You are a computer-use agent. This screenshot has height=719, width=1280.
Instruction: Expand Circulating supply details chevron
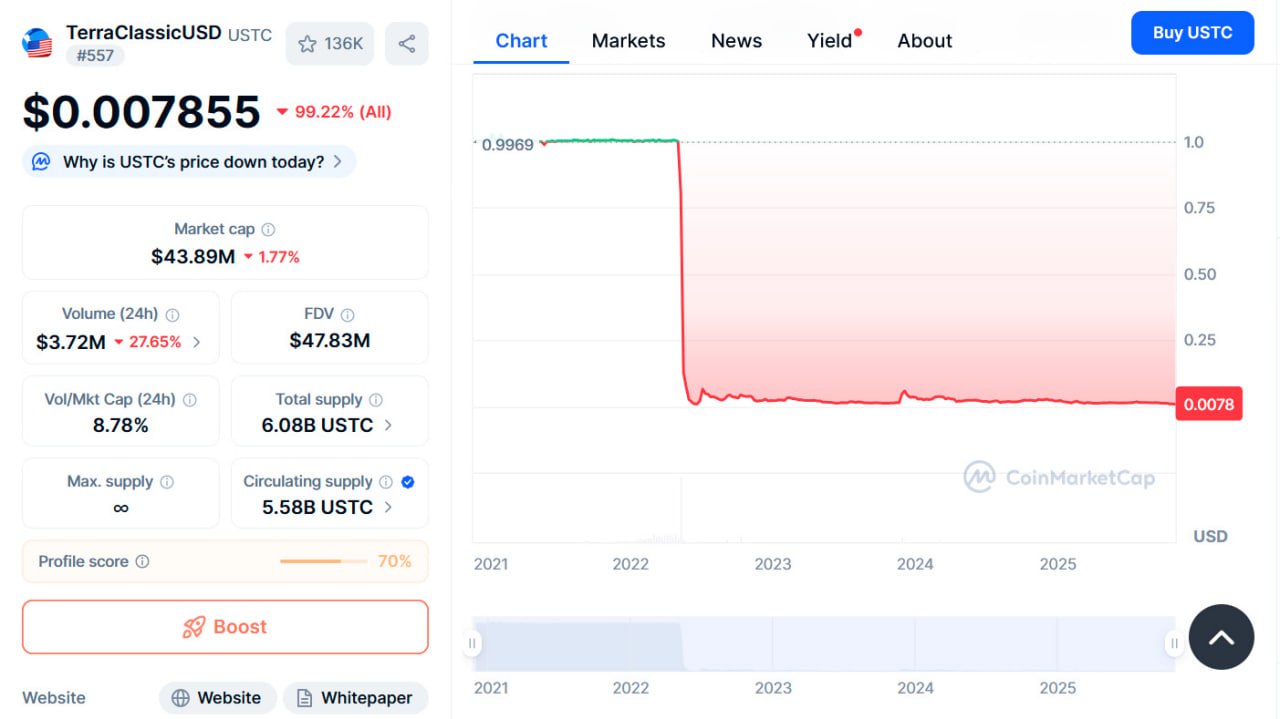(x=388, y=507)
